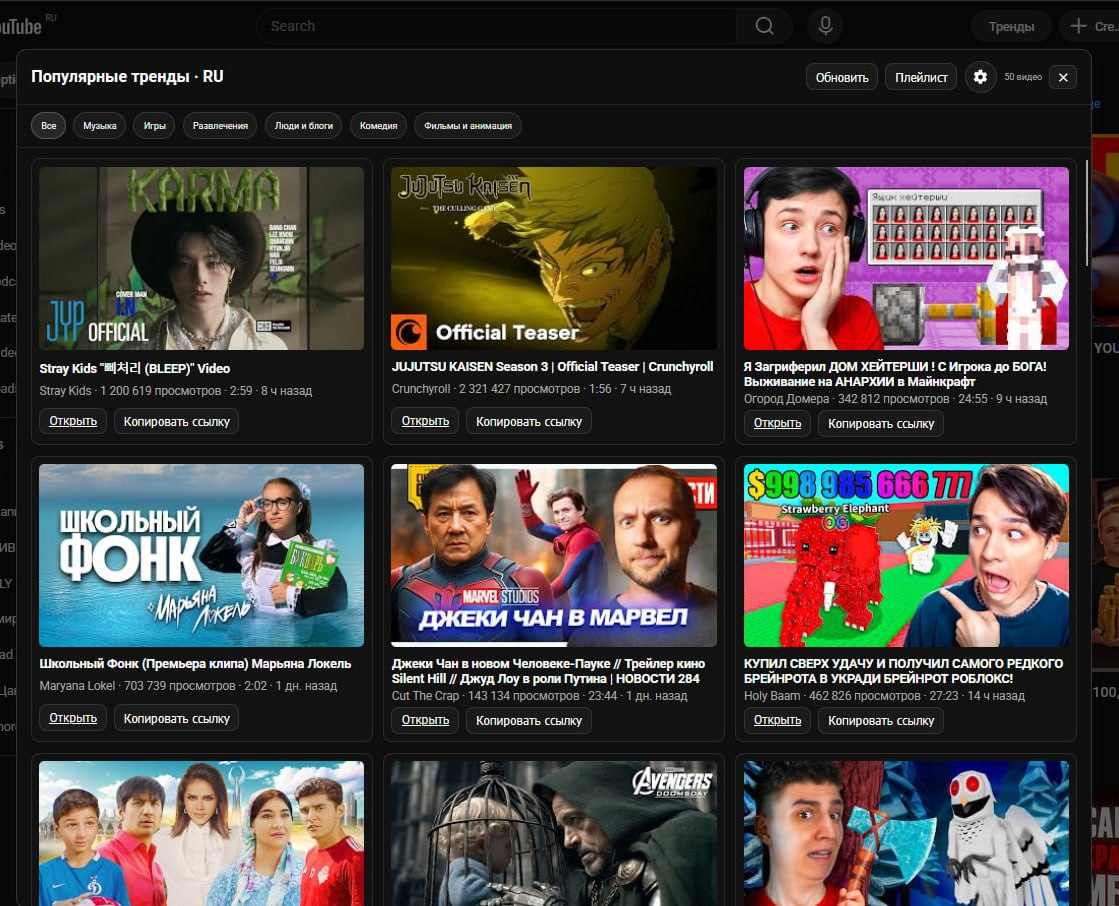Viewport: 1119px width, 906px height.
Task: Click Открыть under Школьный Фонк video
Action: pos(73,718)
